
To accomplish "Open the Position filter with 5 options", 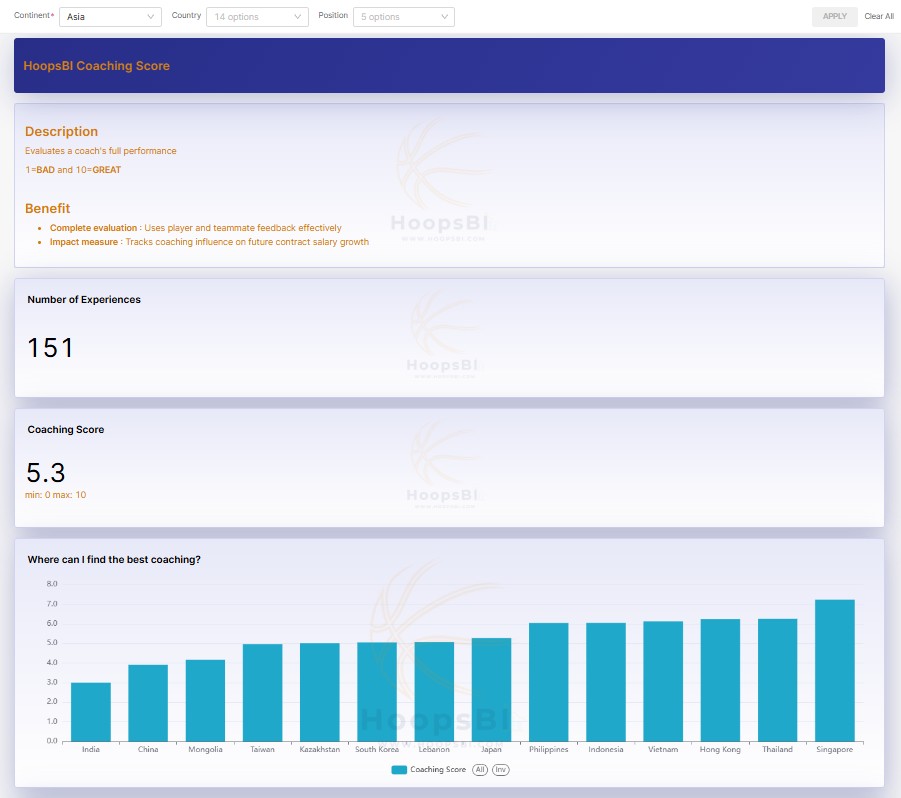I will [403, 17].
